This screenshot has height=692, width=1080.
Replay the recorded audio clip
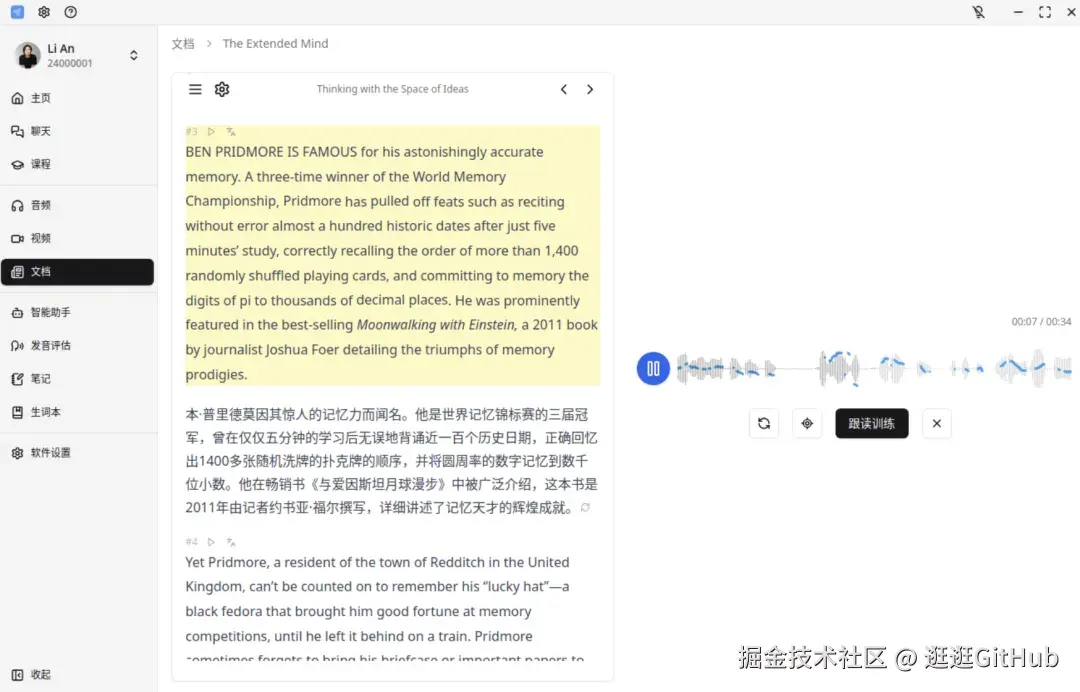[x=764, y=423]
